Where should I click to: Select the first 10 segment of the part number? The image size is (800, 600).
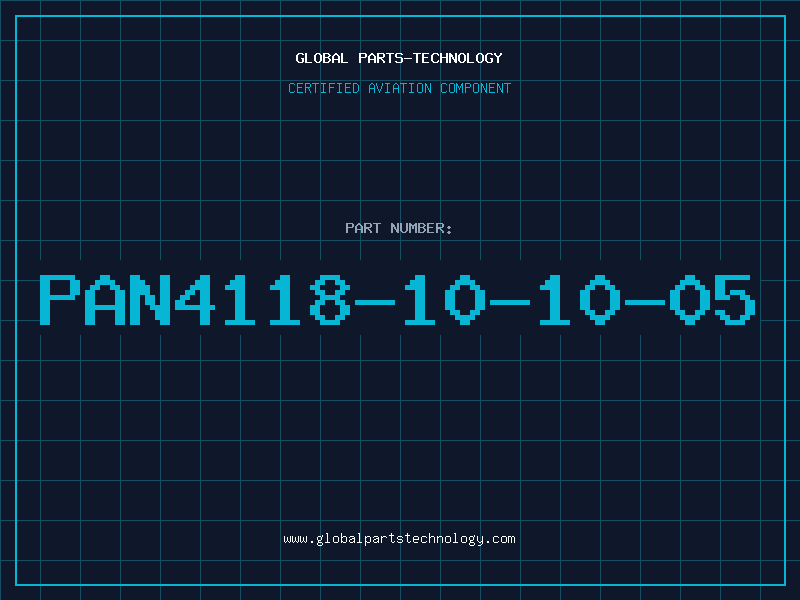(x=444, y=299)
